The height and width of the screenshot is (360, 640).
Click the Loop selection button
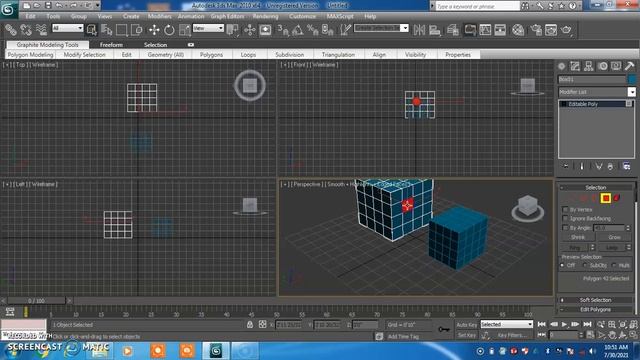(x=611, y=247)
